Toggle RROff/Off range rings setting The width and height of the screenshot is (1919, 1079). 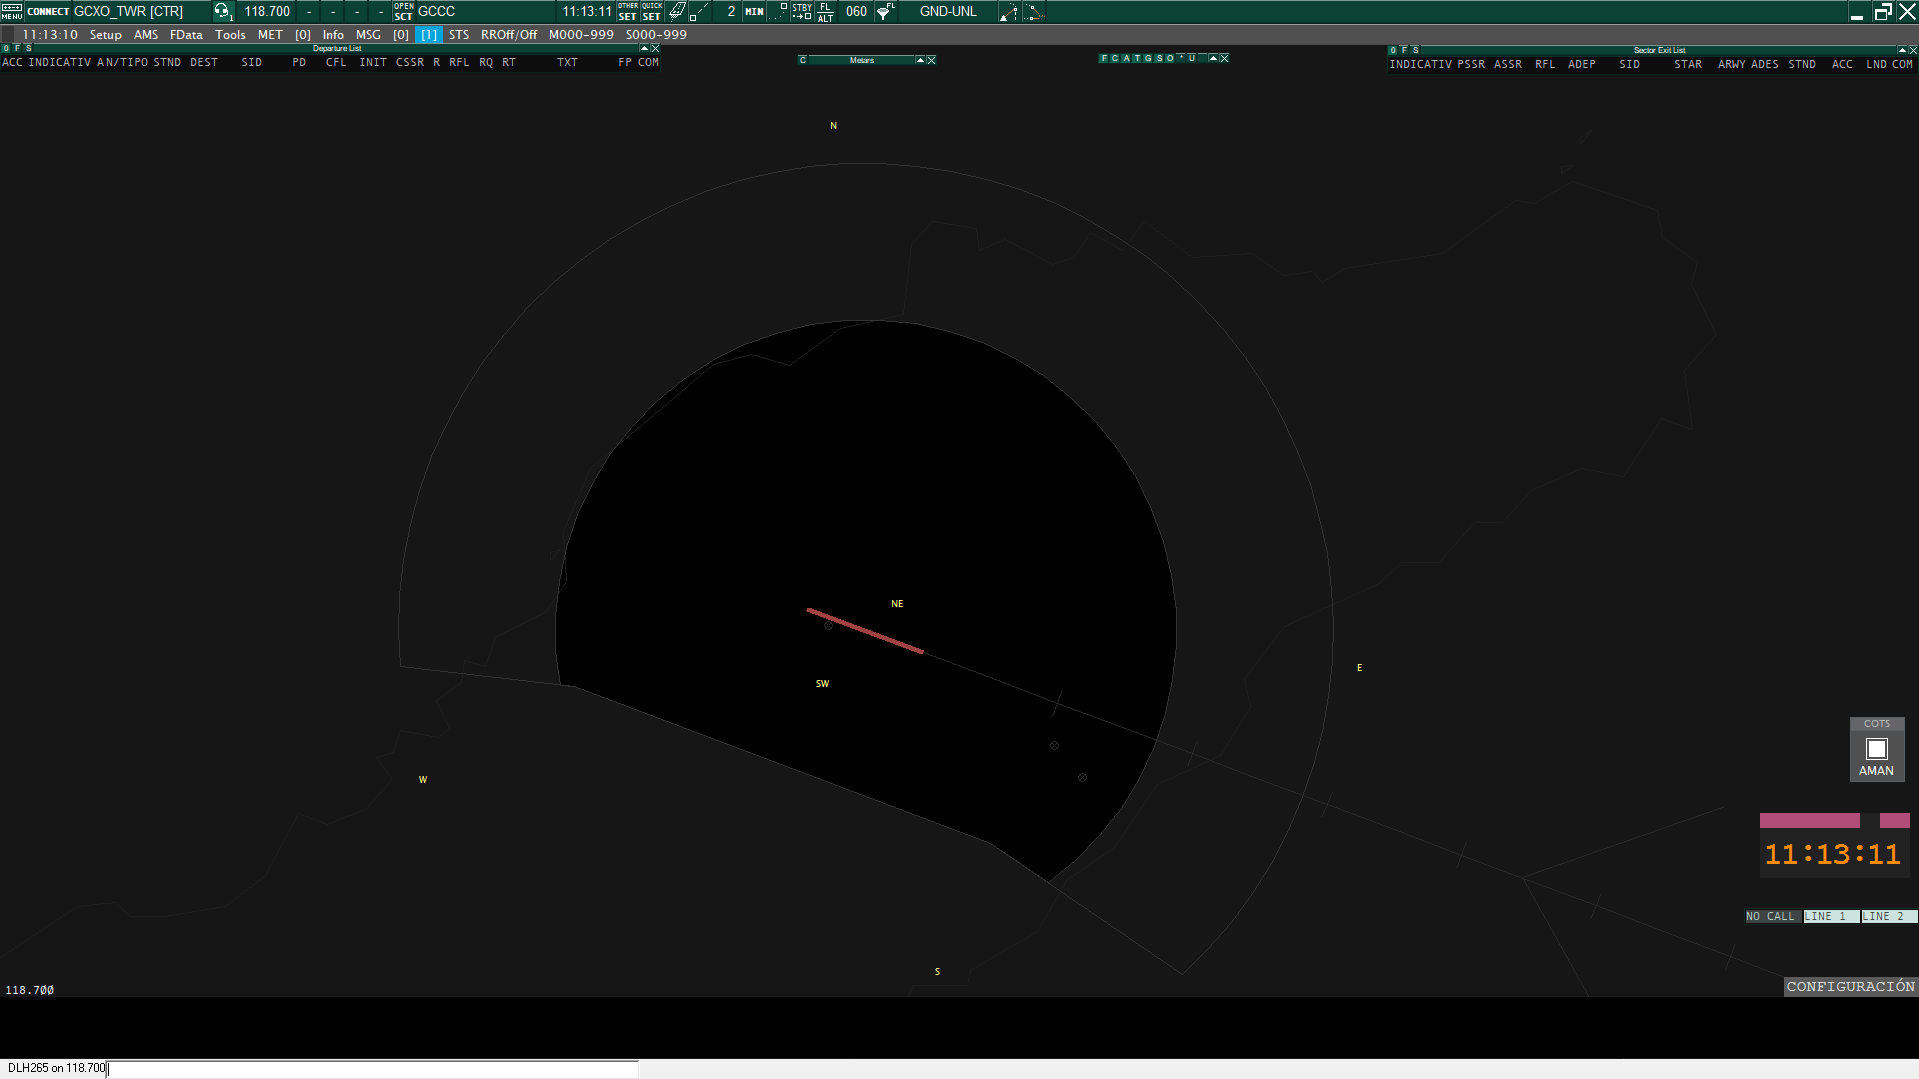pyautogui.click(x=508, y=35)
